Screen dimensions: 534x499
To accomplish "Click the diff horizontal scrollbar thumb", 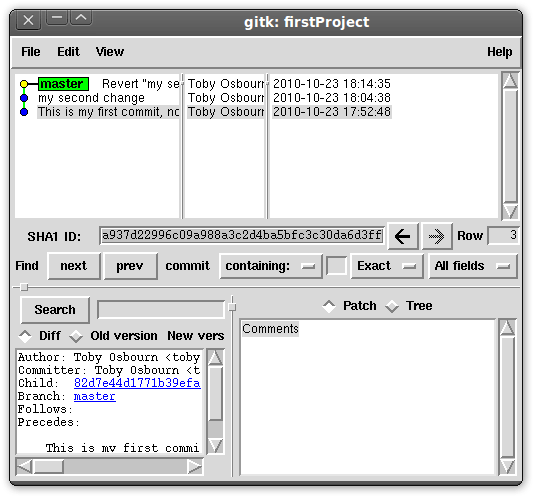I will tap(49, 467).
